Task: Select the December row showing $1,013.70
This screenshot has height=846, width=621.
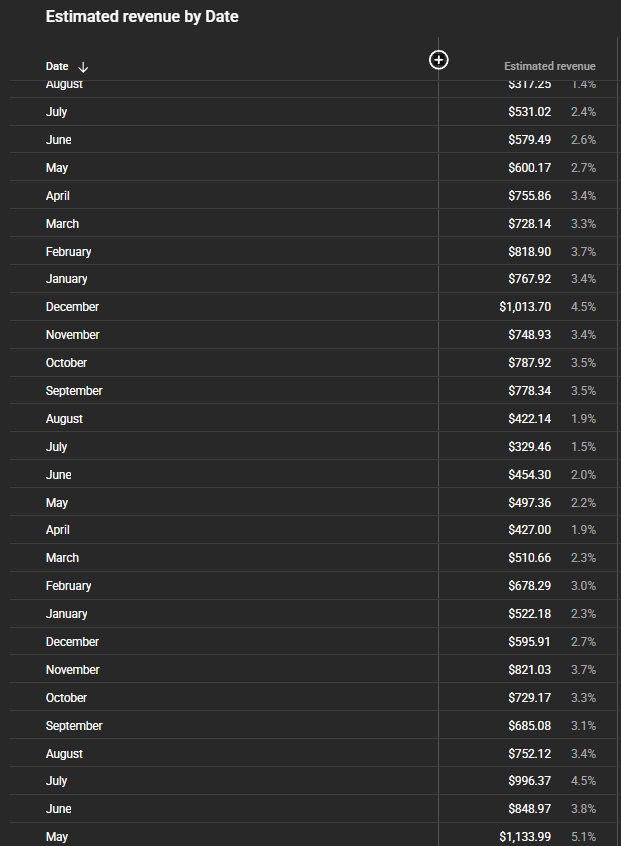Action: tap(72, 307)
